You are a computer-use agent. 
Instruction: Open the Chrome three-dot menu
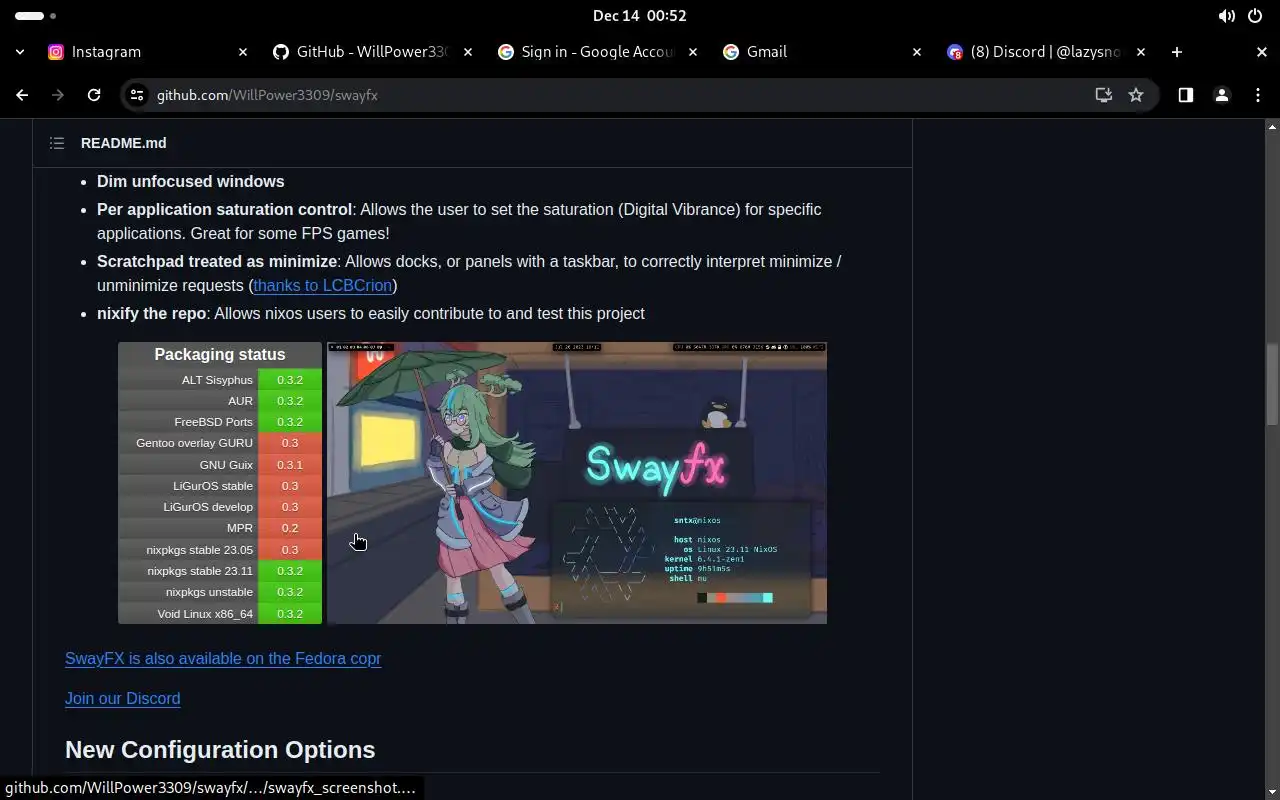(x=1258, y=95)
